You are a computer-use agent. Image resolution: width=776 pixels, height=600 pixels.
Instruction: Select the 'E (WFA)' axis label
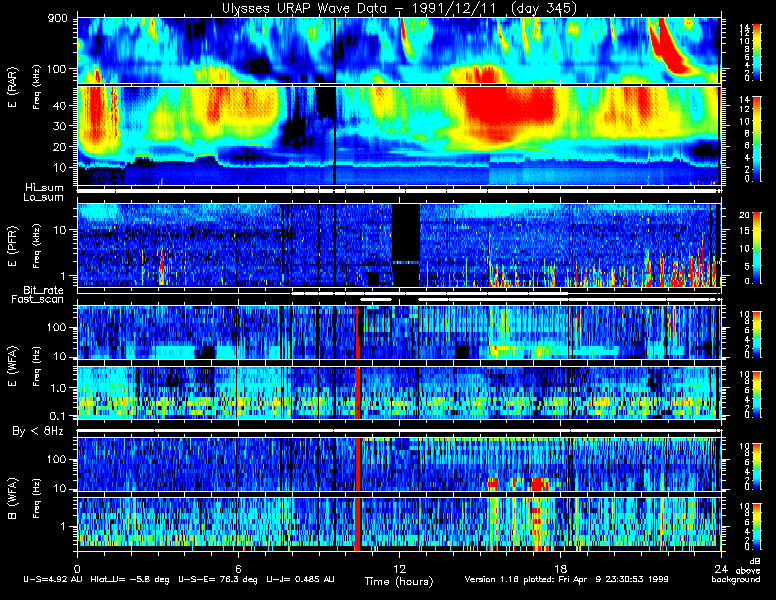(x=12, y=366)
